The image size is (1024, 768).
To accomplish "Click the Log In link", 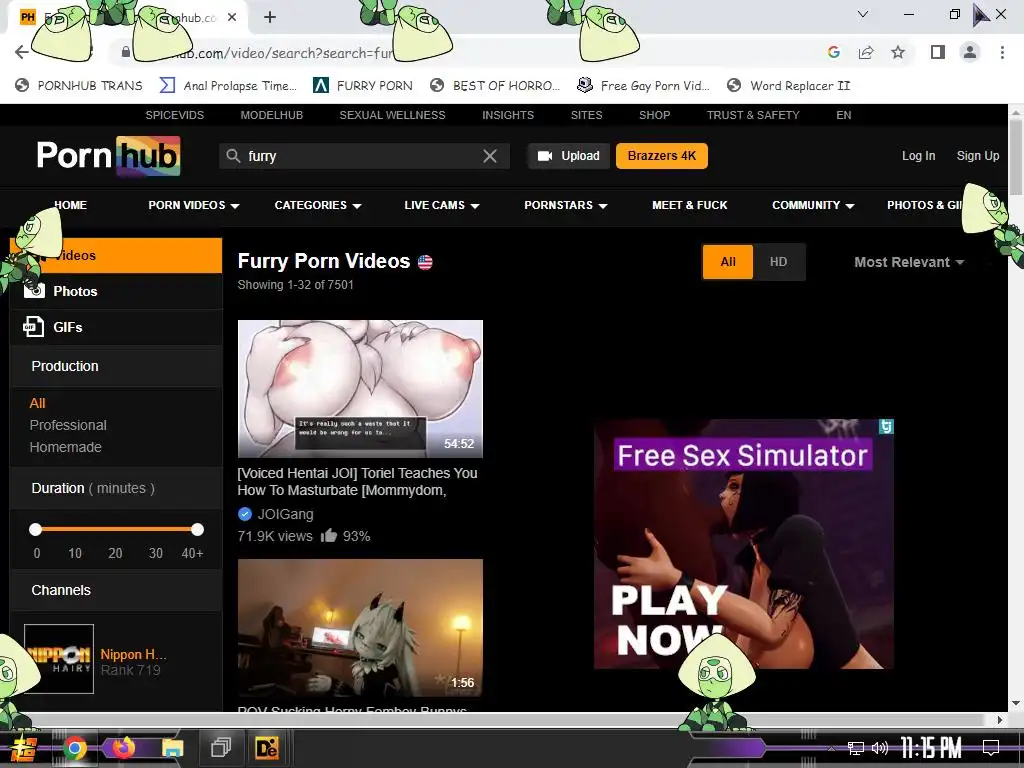I will [918, 156].
